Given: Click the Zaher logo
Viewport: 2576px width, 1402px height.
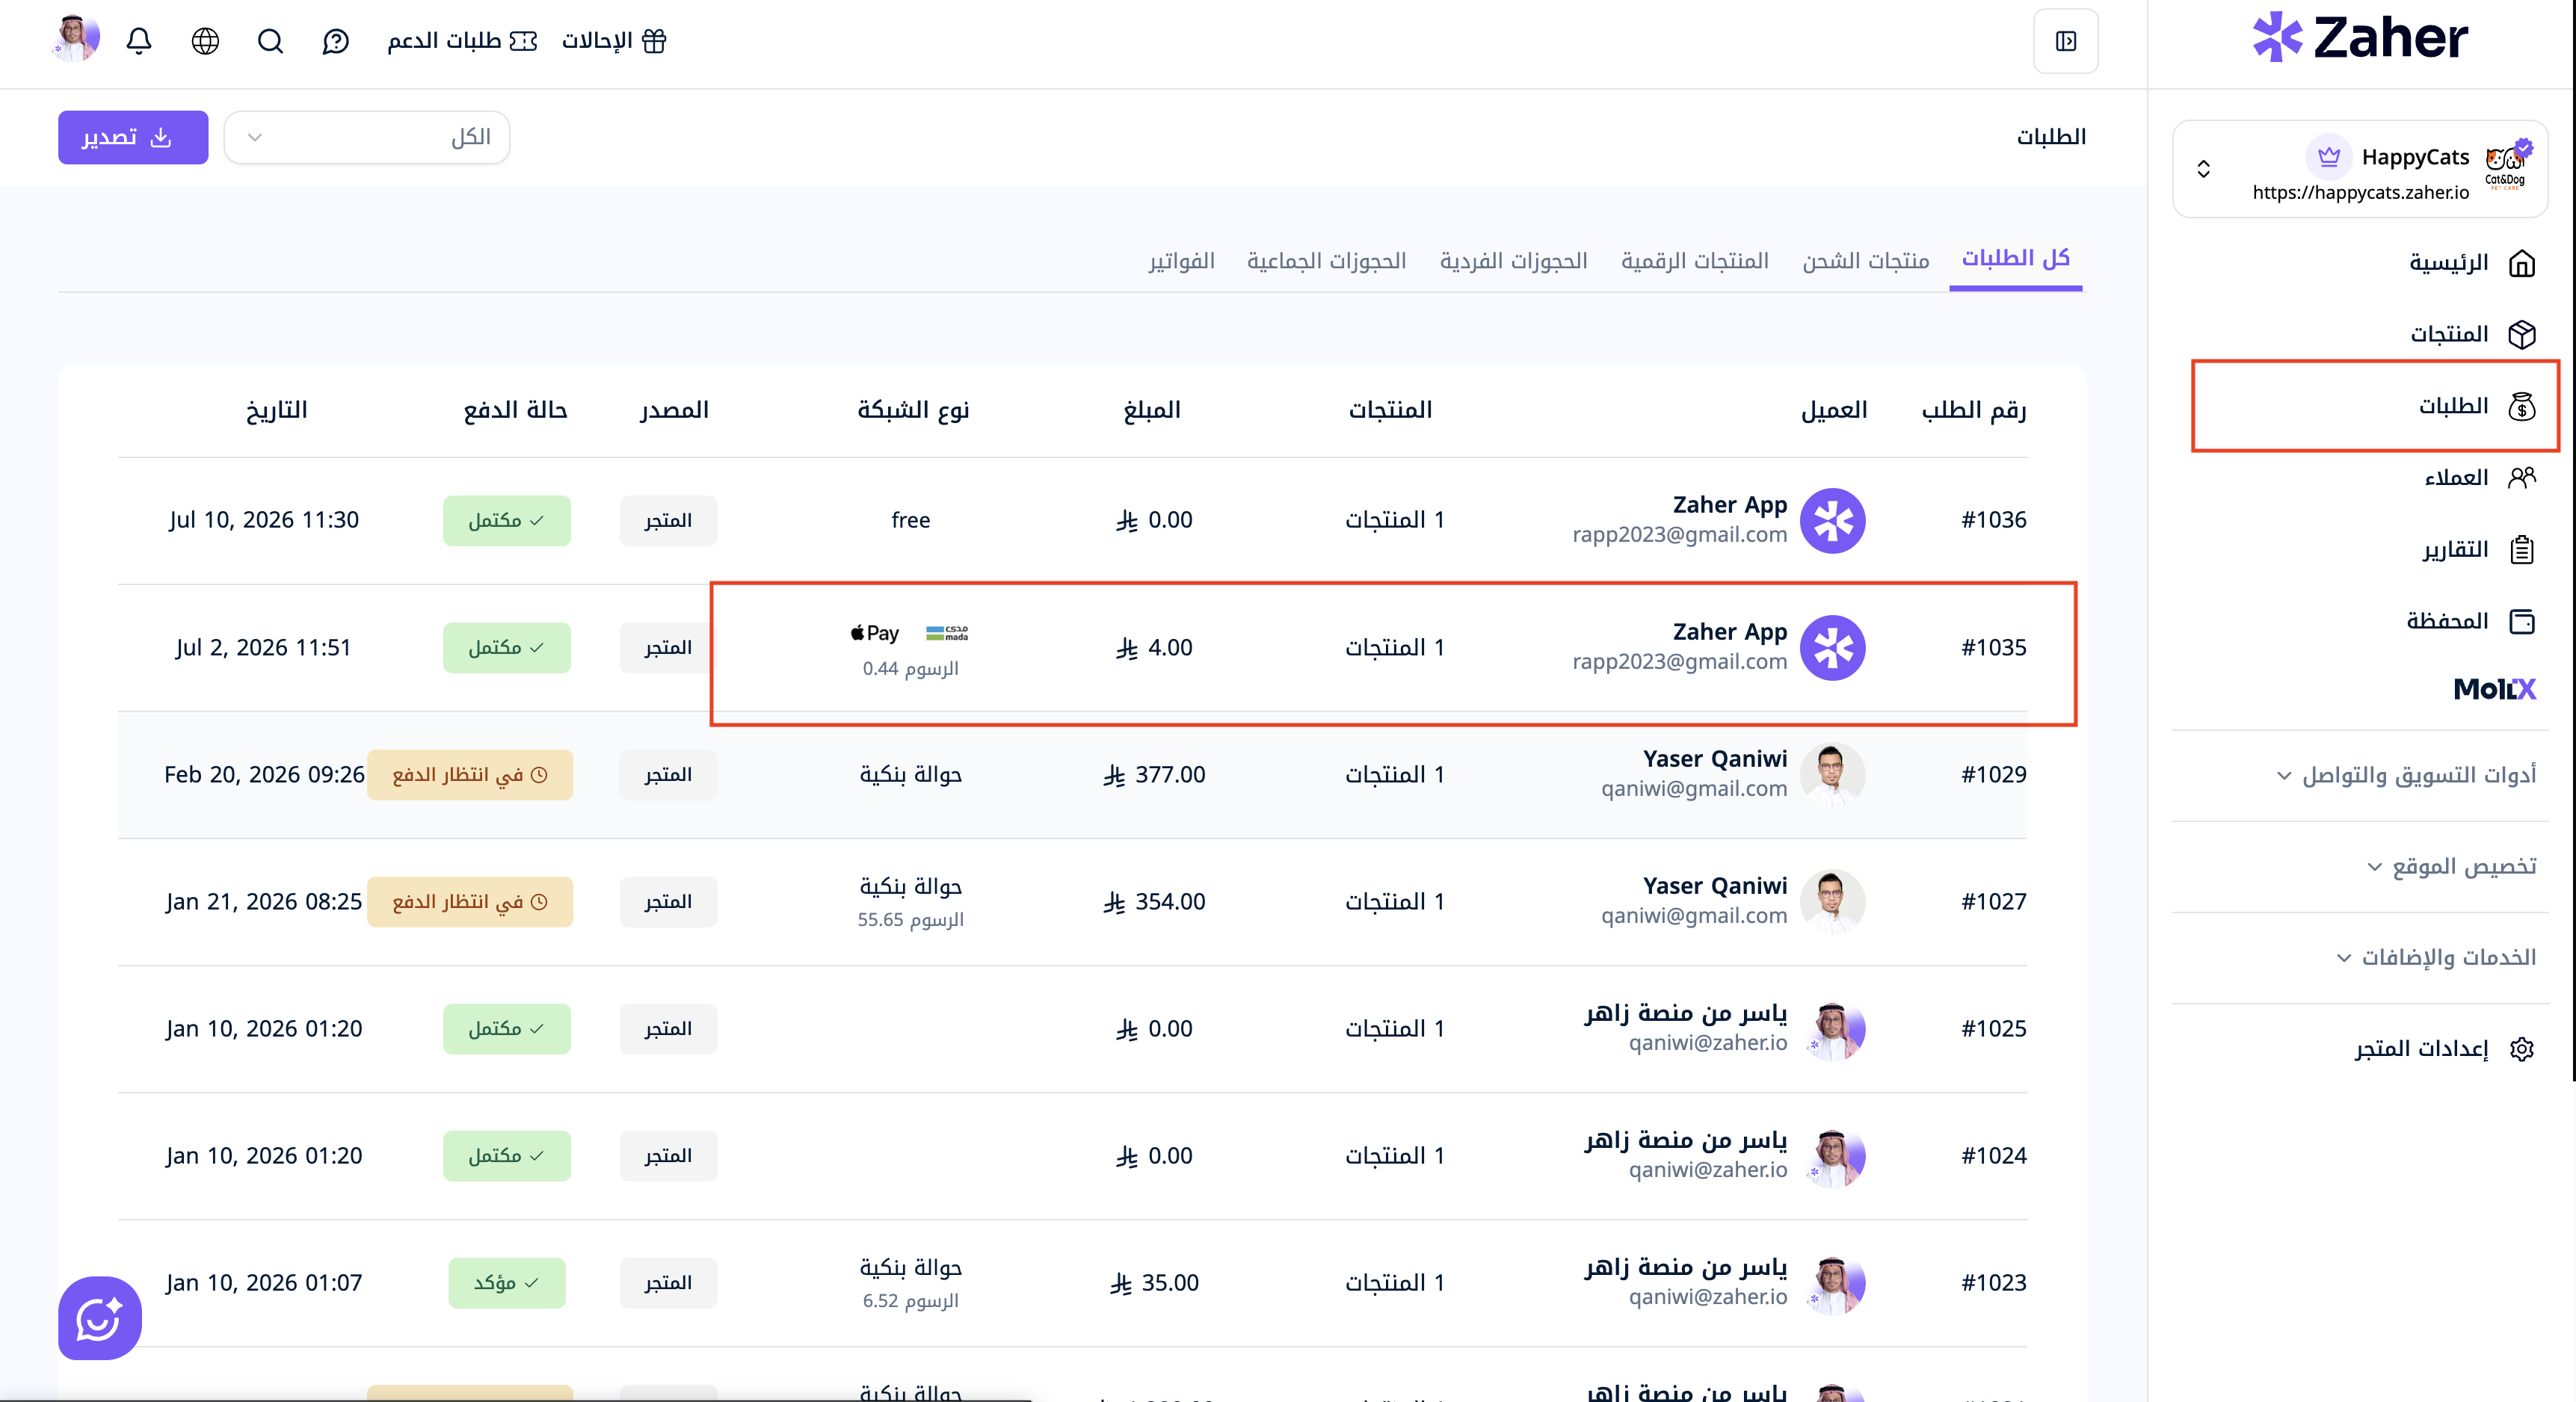Looking at the screenshot, I should [x=2360, y=38].
